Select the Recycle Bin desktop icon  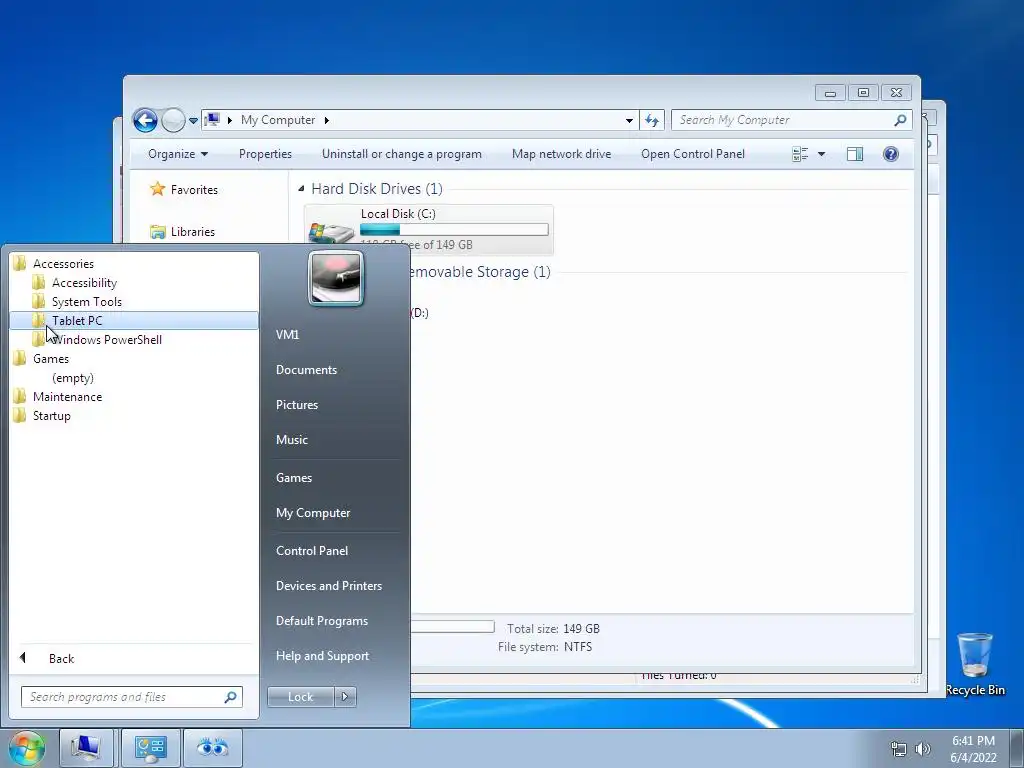[975, 664]
